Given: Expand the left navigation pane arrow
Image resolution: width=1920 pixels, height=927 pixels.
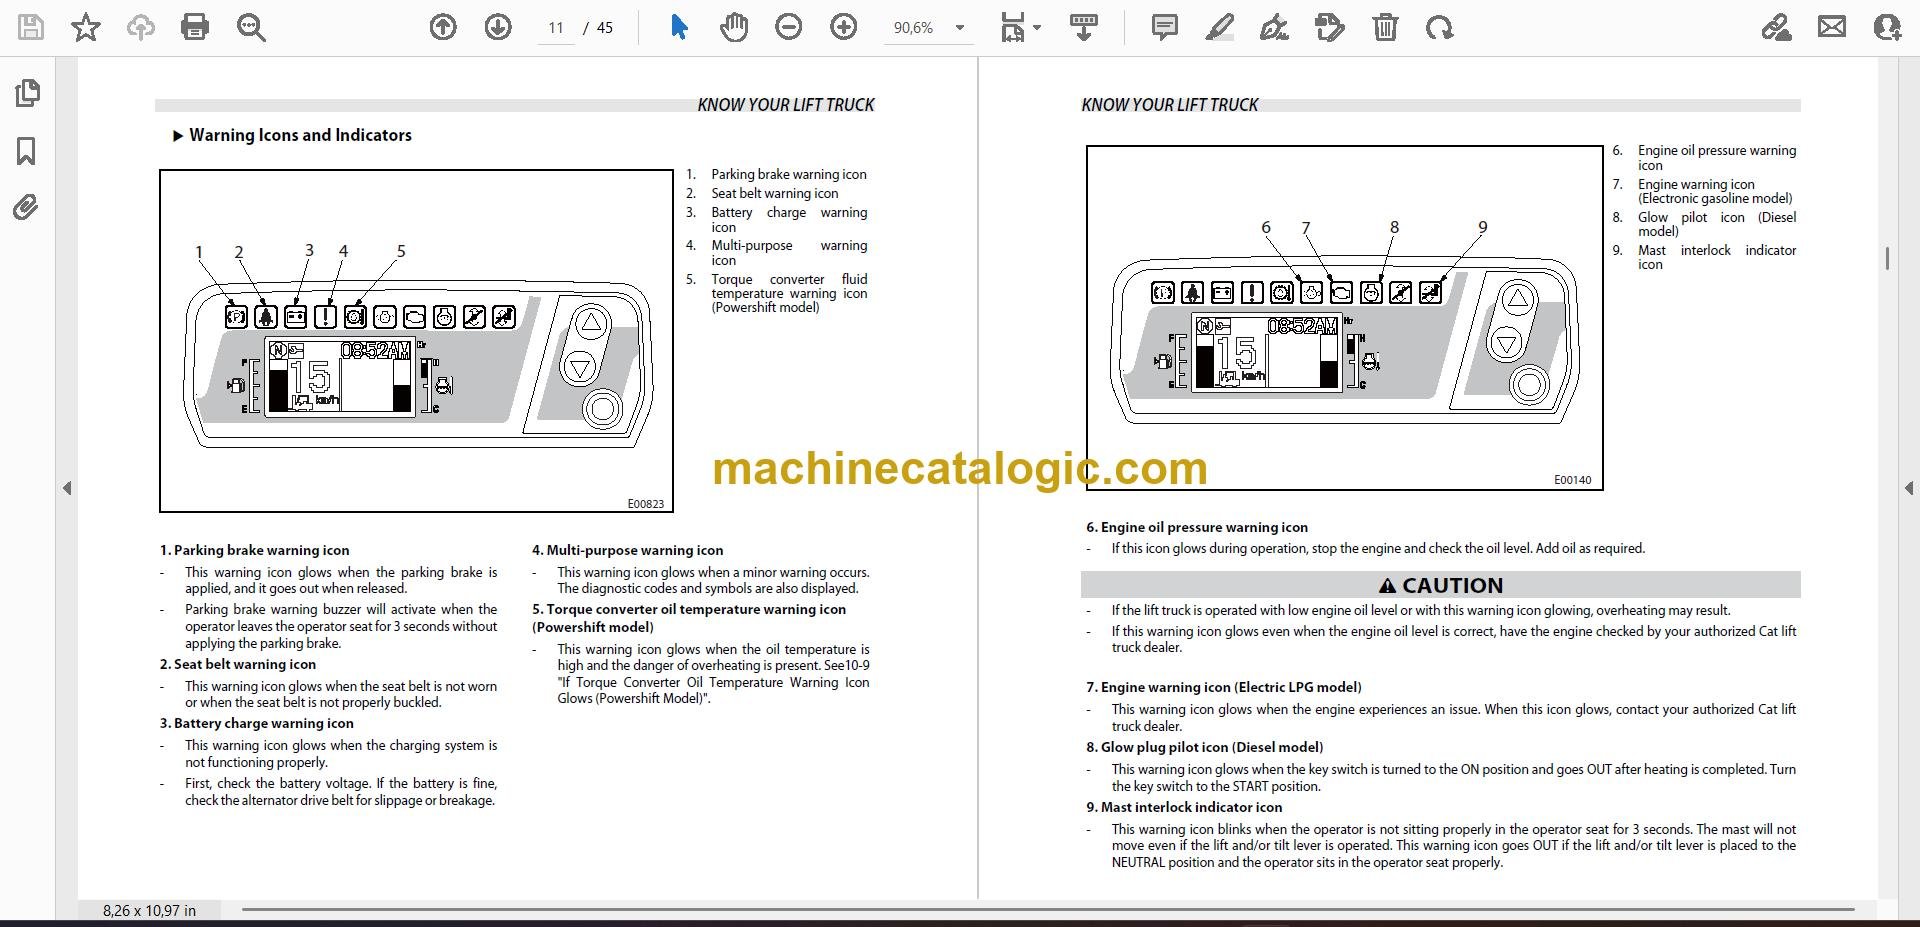Looking at the screenshot, I should pyautogui.click(x=67, y=488).
